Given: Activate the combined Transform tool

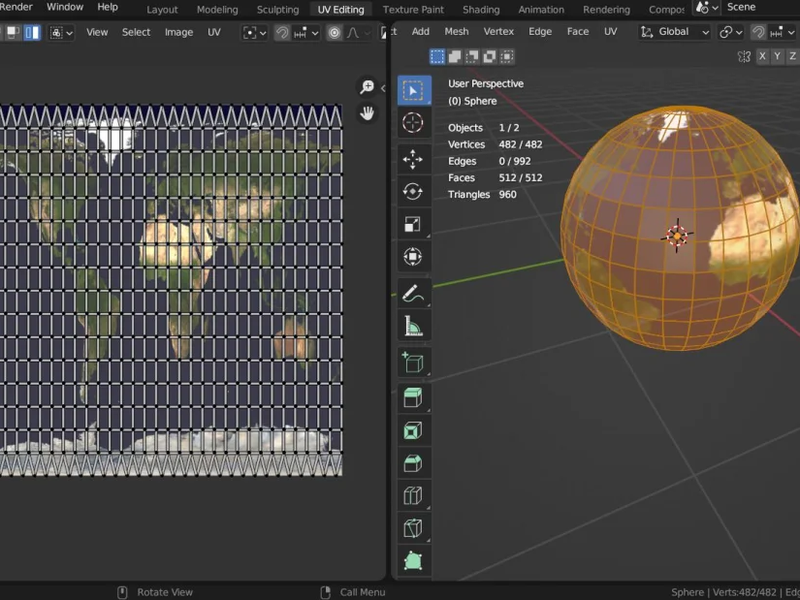Looking at the screenshot, I should tap(413, 256).
